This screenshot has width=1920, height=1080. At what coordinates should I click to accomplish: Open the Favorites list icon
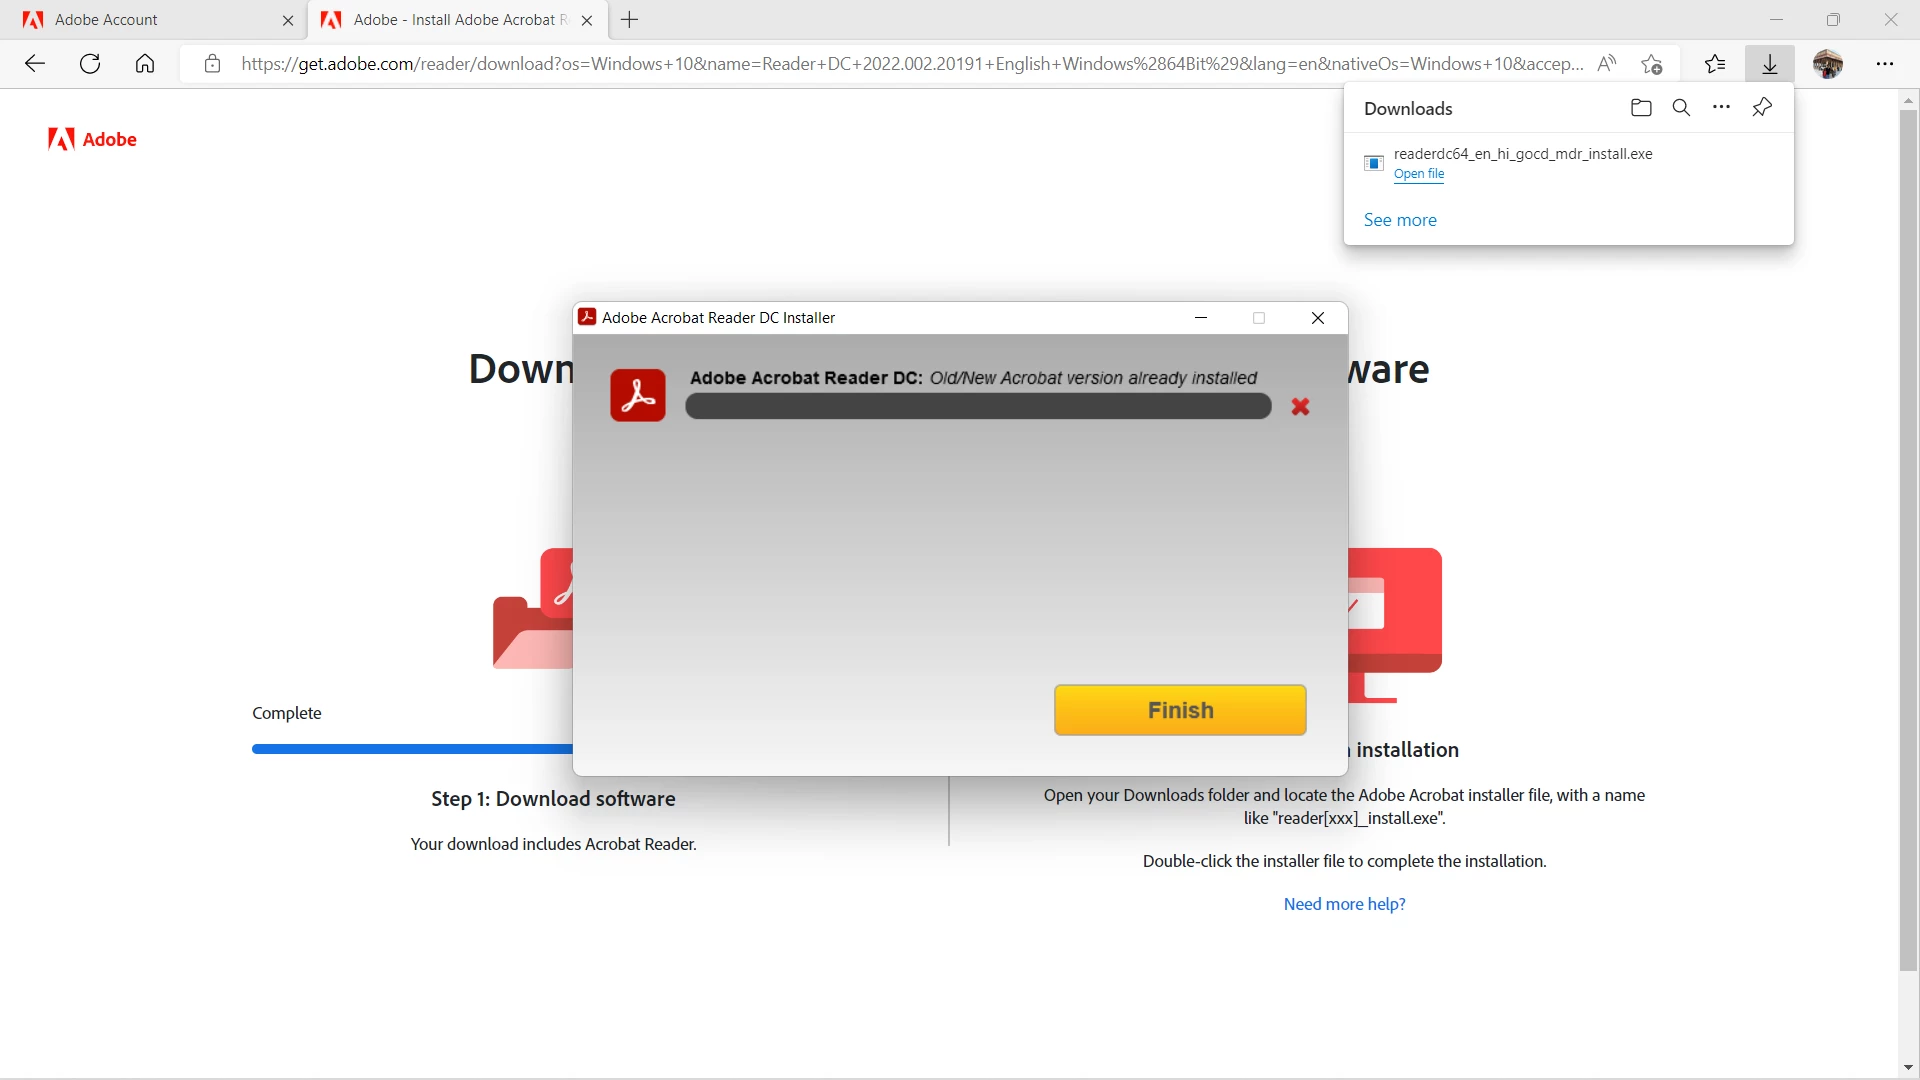pyautogui.click(x=1715, y=64)
